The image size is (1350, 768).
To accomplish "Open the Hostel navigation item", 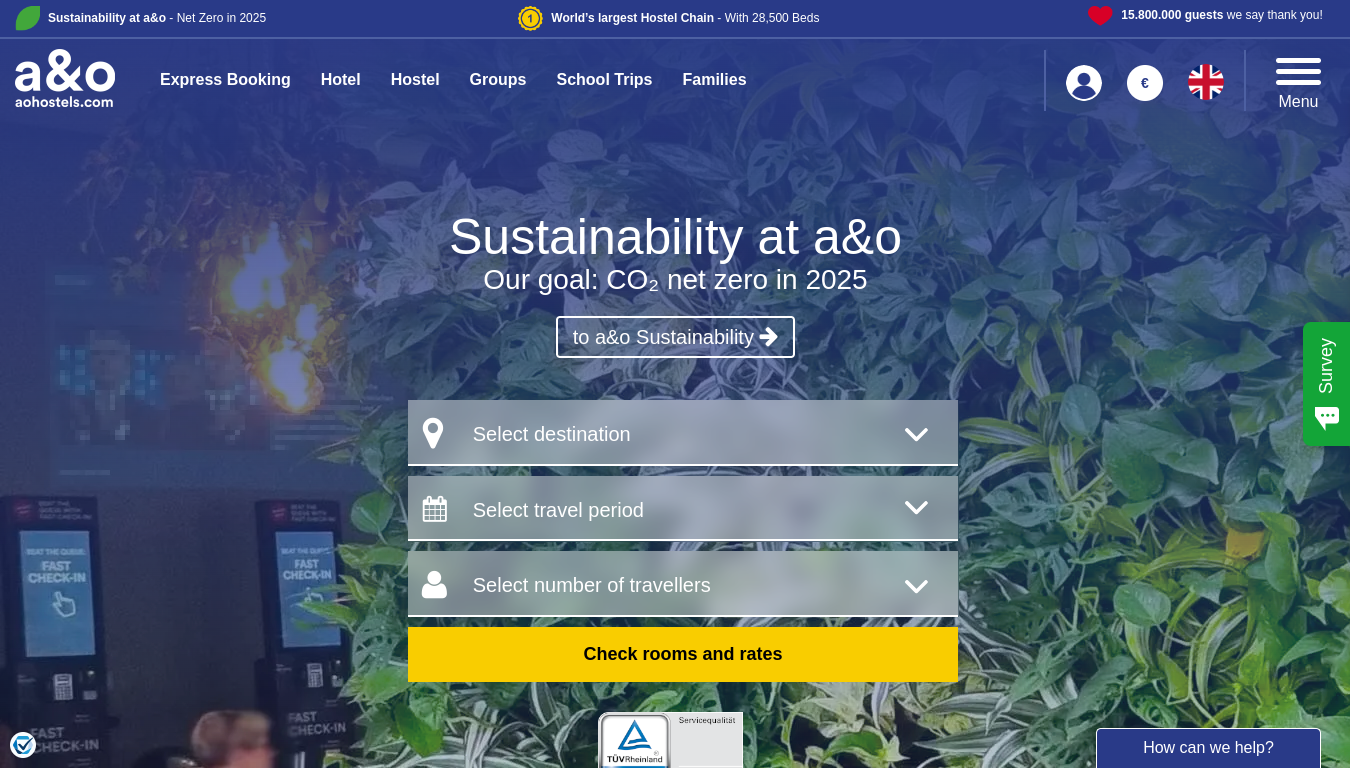I will click(x=415, y=80).
